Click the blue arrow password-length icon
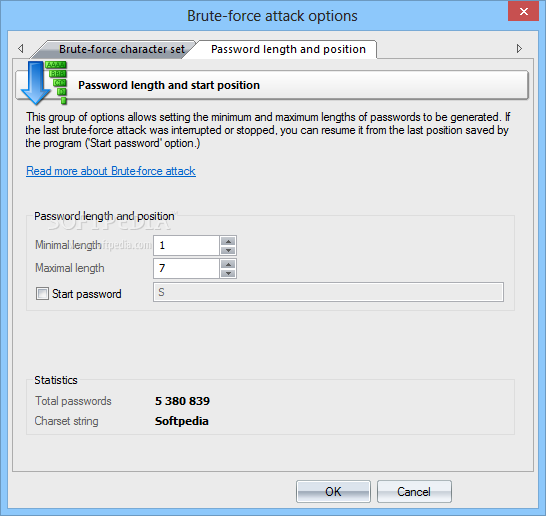The image size is (546, 516). click(x=43, y=83)
